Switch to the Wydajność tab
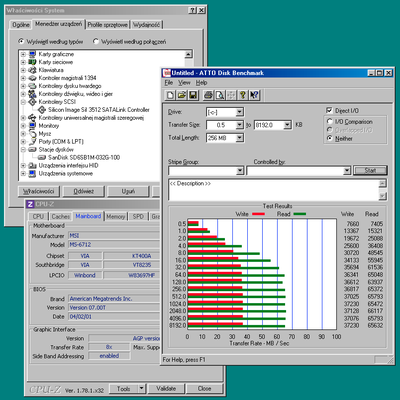The height and width of the screenshot is (400, 400). pyautogui.click(x=146, y=25)
